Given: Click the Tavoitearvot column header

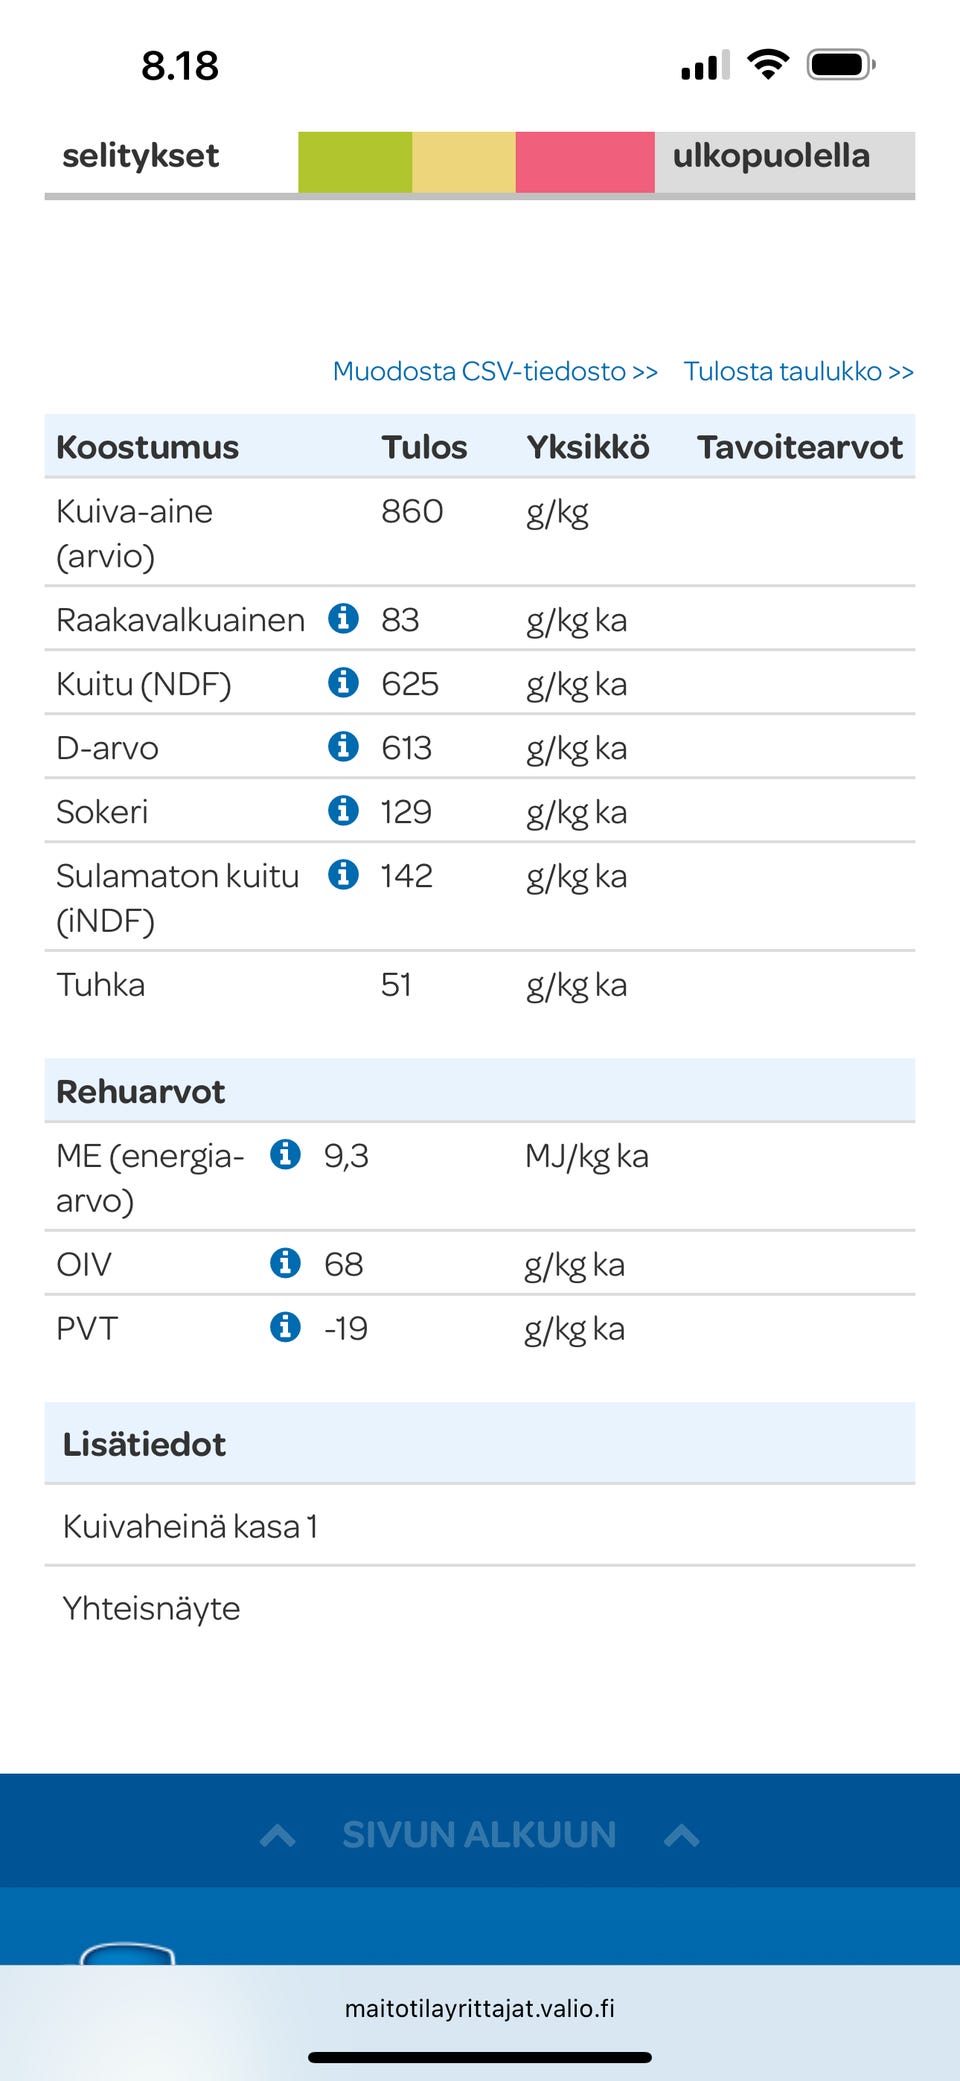Looking at the screenshot, I should pyautogui.click(x=800, y=447).
